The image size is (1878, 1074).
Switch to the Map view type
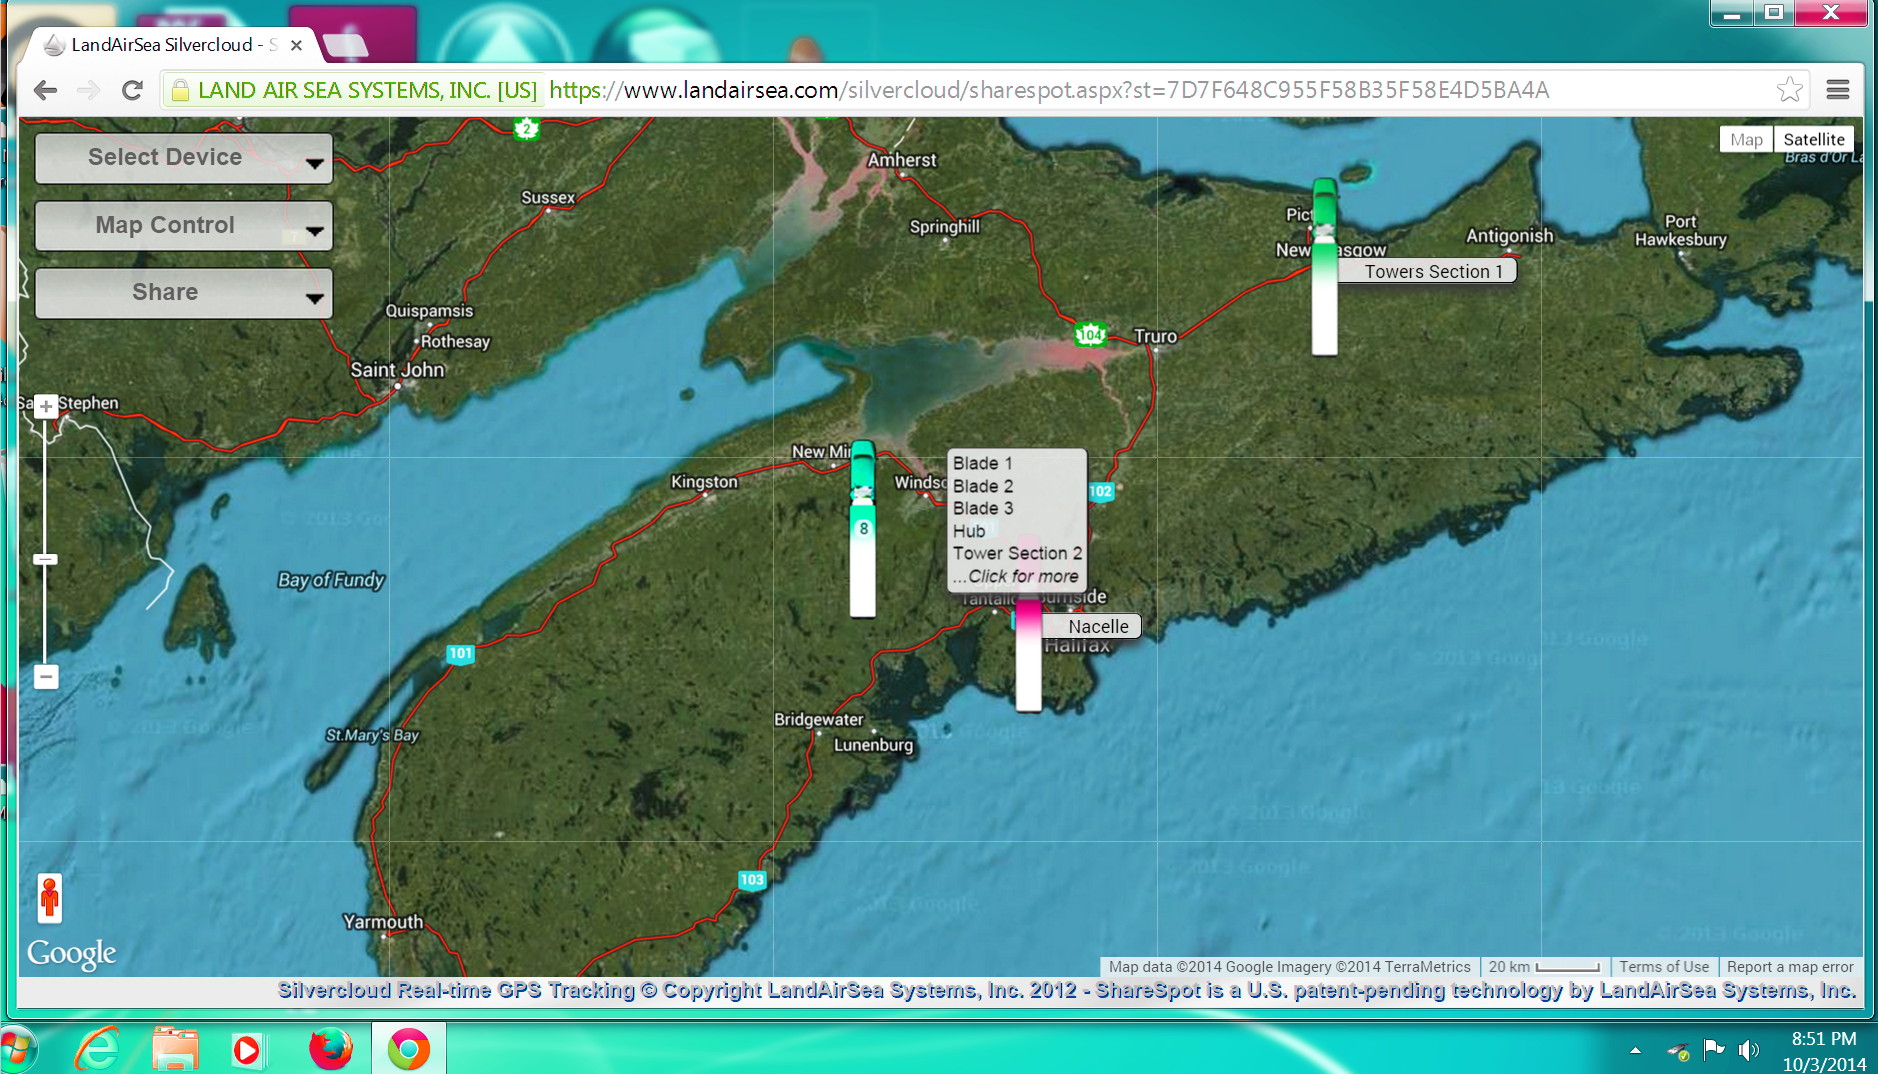[x=1746, y=140]
